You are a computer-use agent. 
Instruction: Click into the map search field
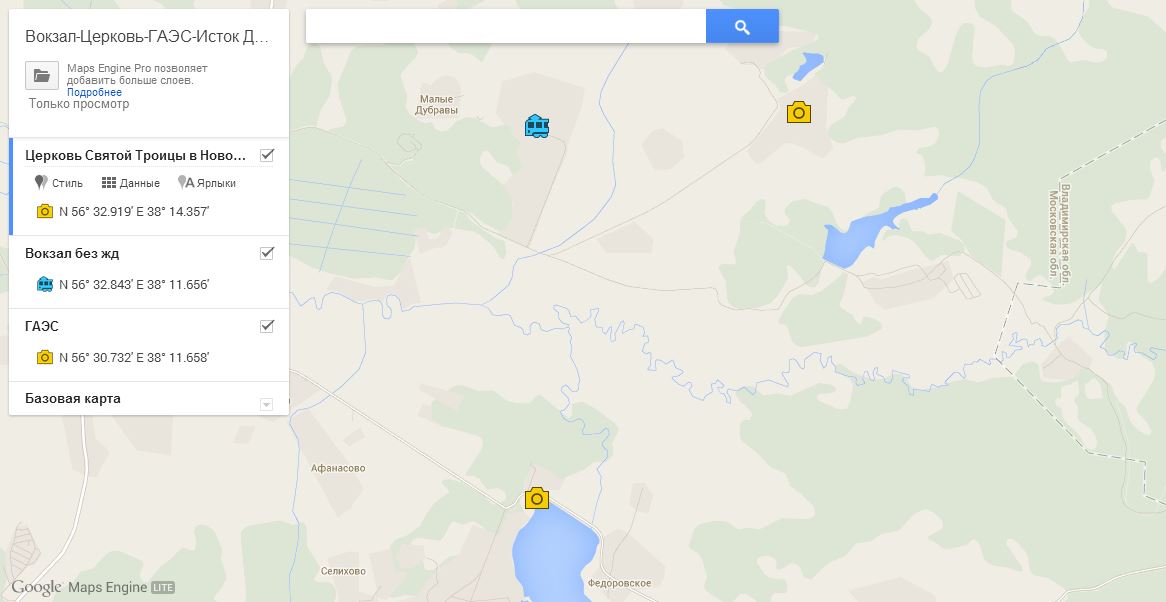click(506, 27)
